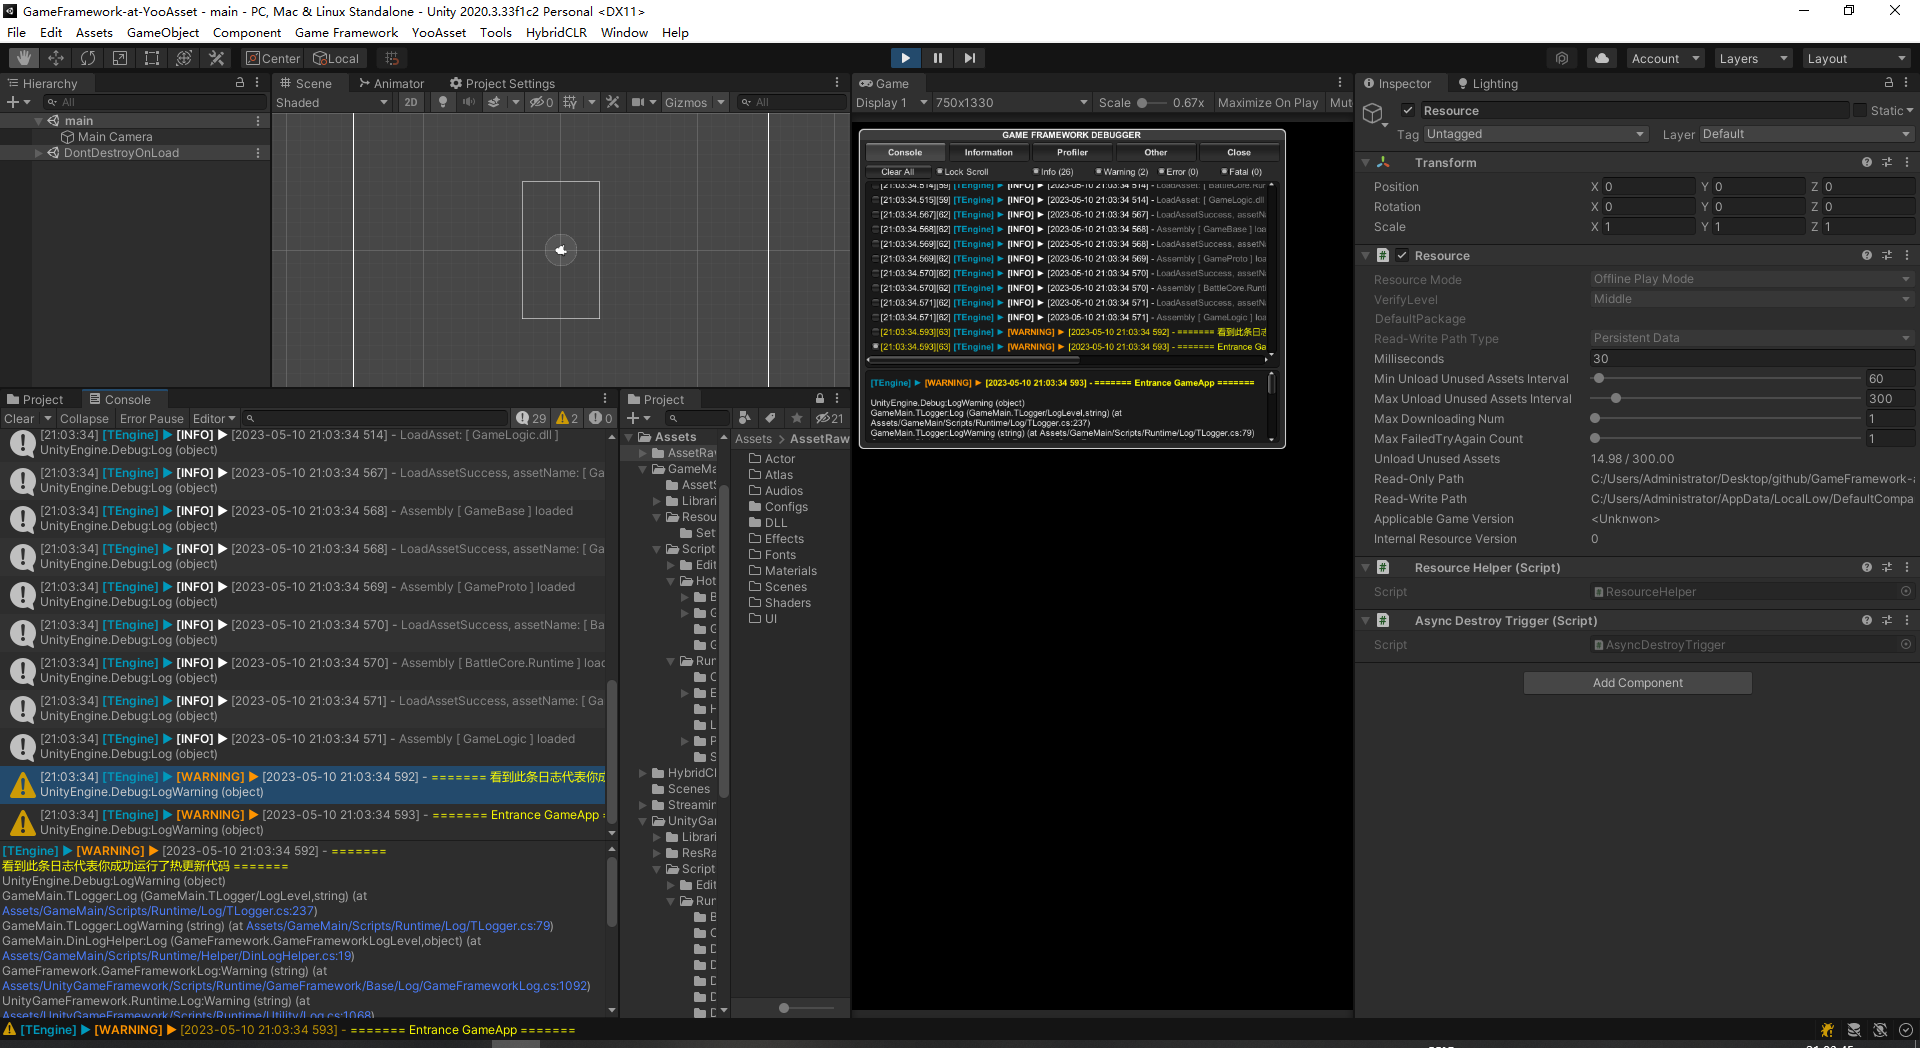Toggle the 2D scene view mode
Image resolution: width=1920 pixels, height=1048 pixels.
(411, 102)
